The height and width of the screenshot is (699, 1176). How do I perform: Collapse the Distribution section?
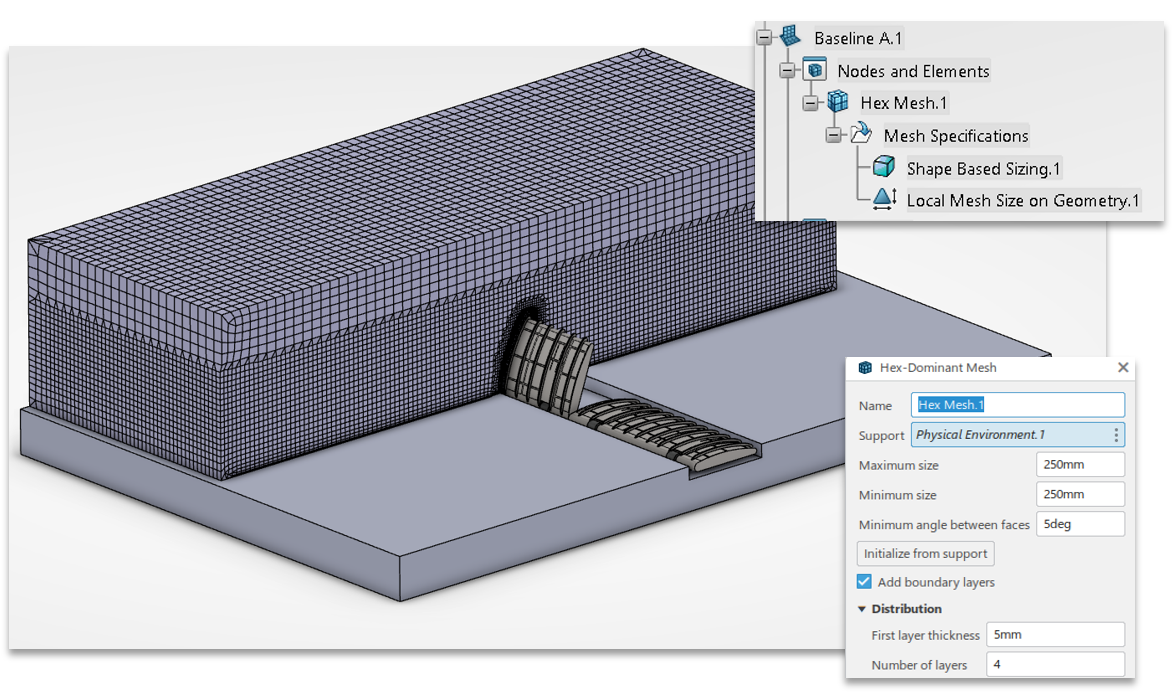coord(861,609)
